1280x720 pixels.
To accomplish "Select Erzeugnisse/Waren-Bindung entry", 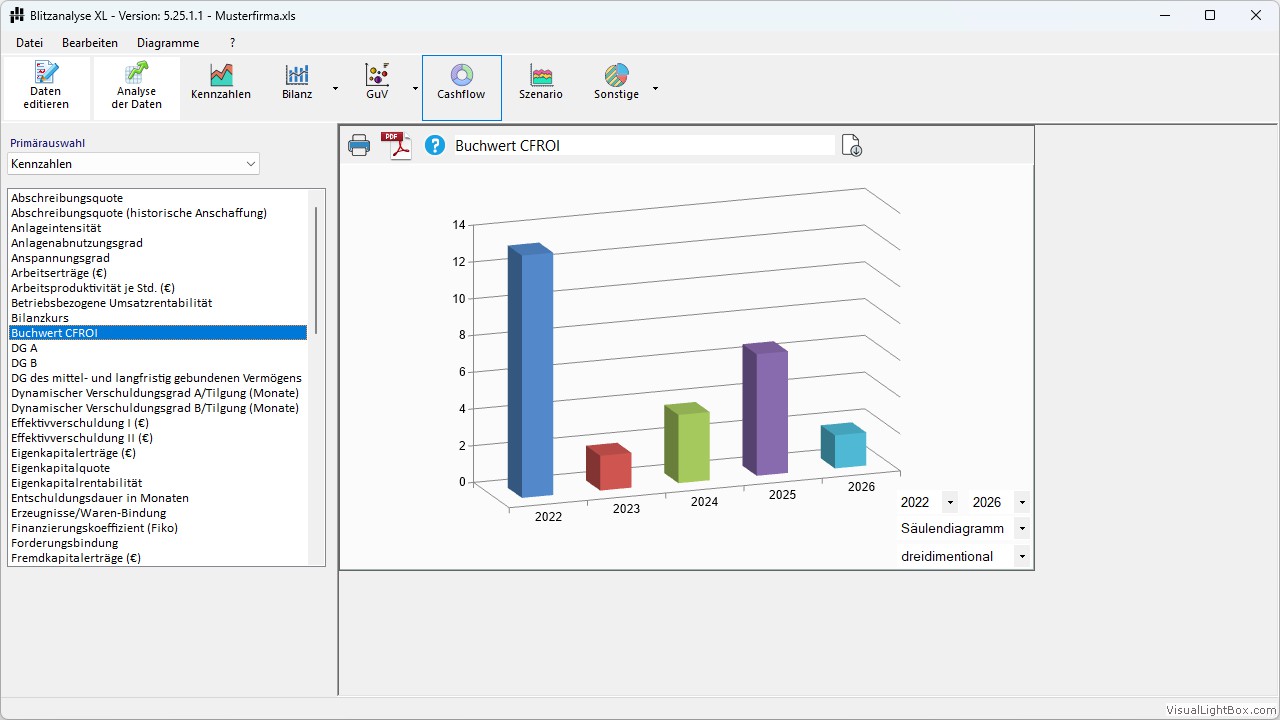I will pyautogui.click(x=158, y=513).
